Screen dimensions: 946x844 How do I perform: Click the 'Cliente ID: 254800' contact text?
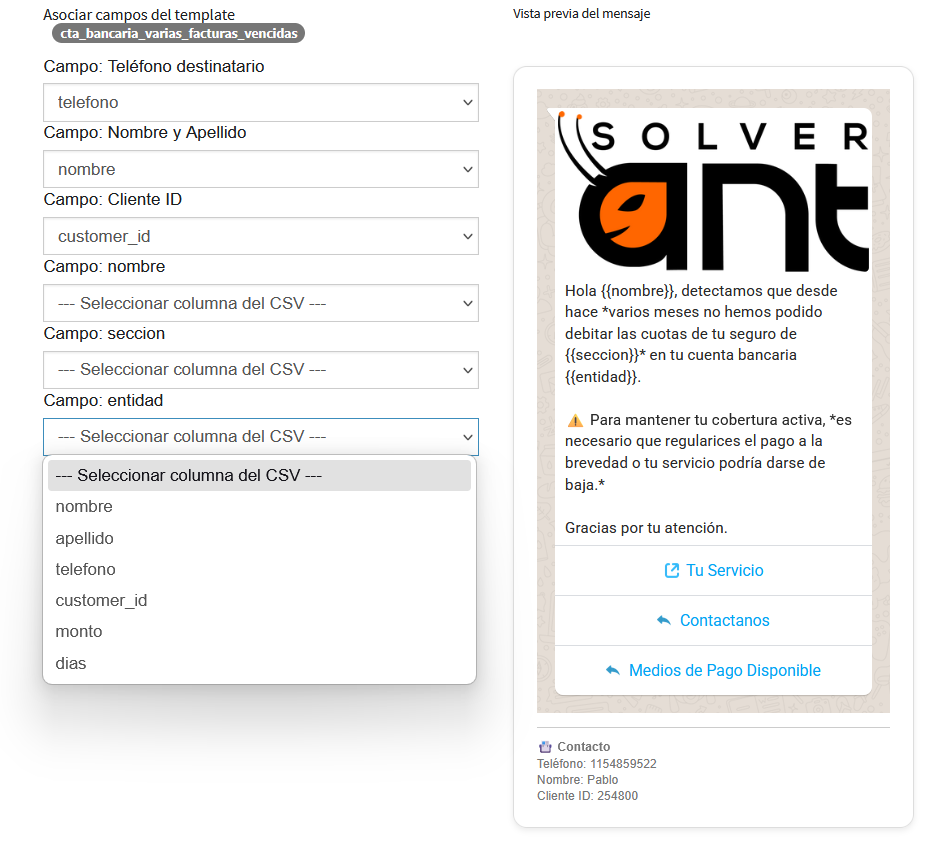point(587,796)
